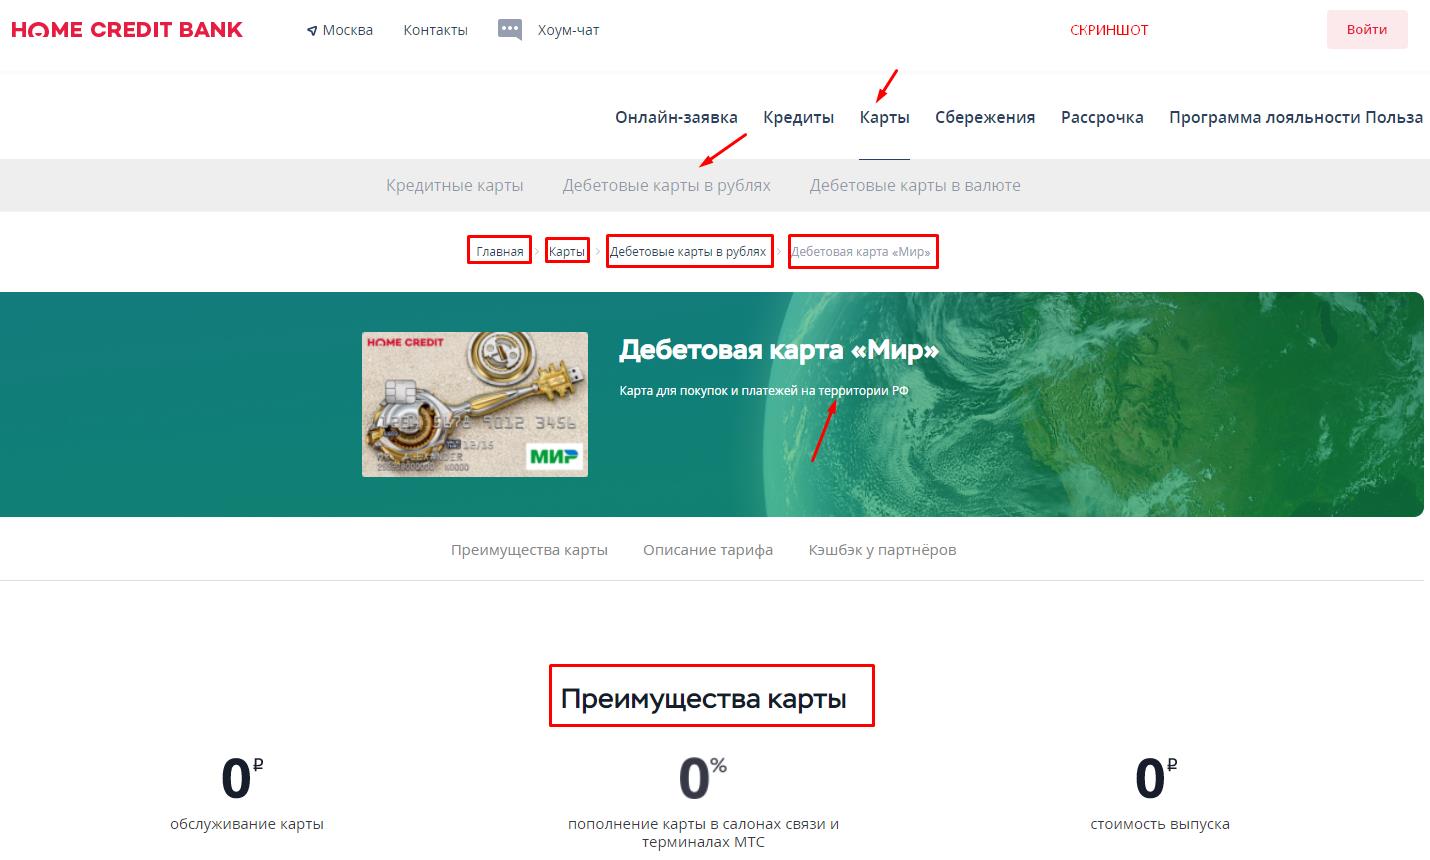1430x860 pixels.
Task: Click the обслуживание карты benefit text
Action: [247, 824]
